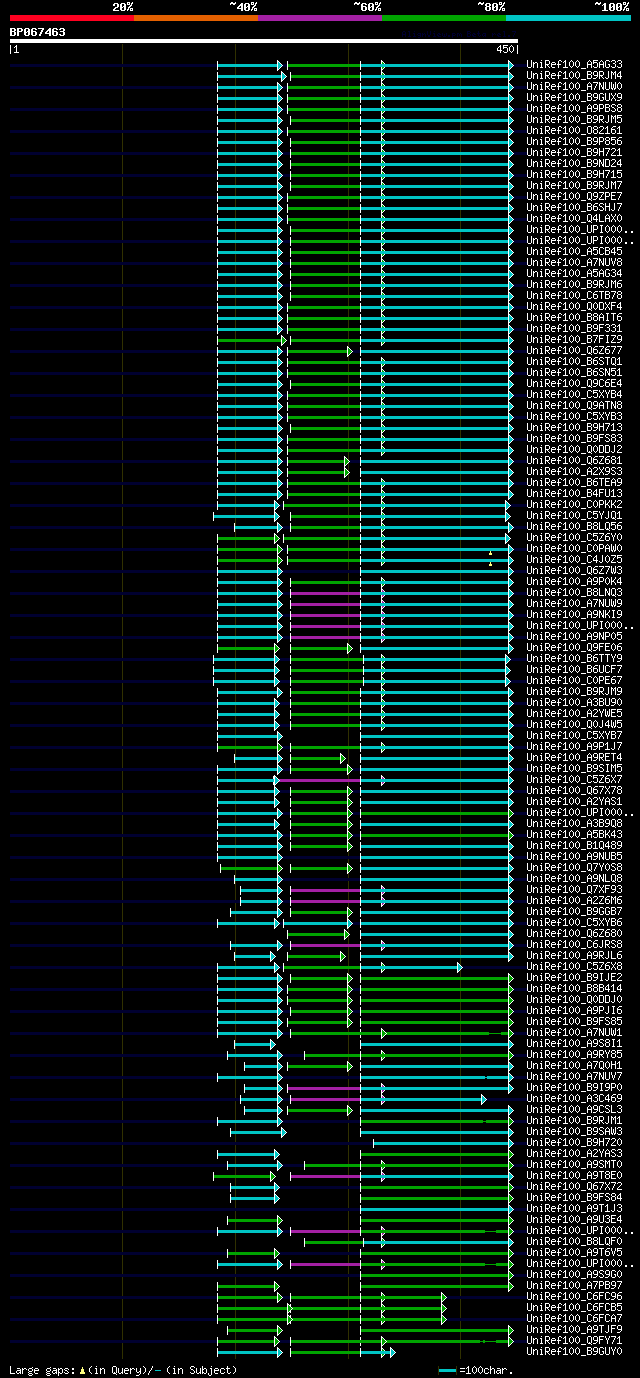
Task: Select the label 'UniRef100_A5BK43'
Action: coord(574,834)
